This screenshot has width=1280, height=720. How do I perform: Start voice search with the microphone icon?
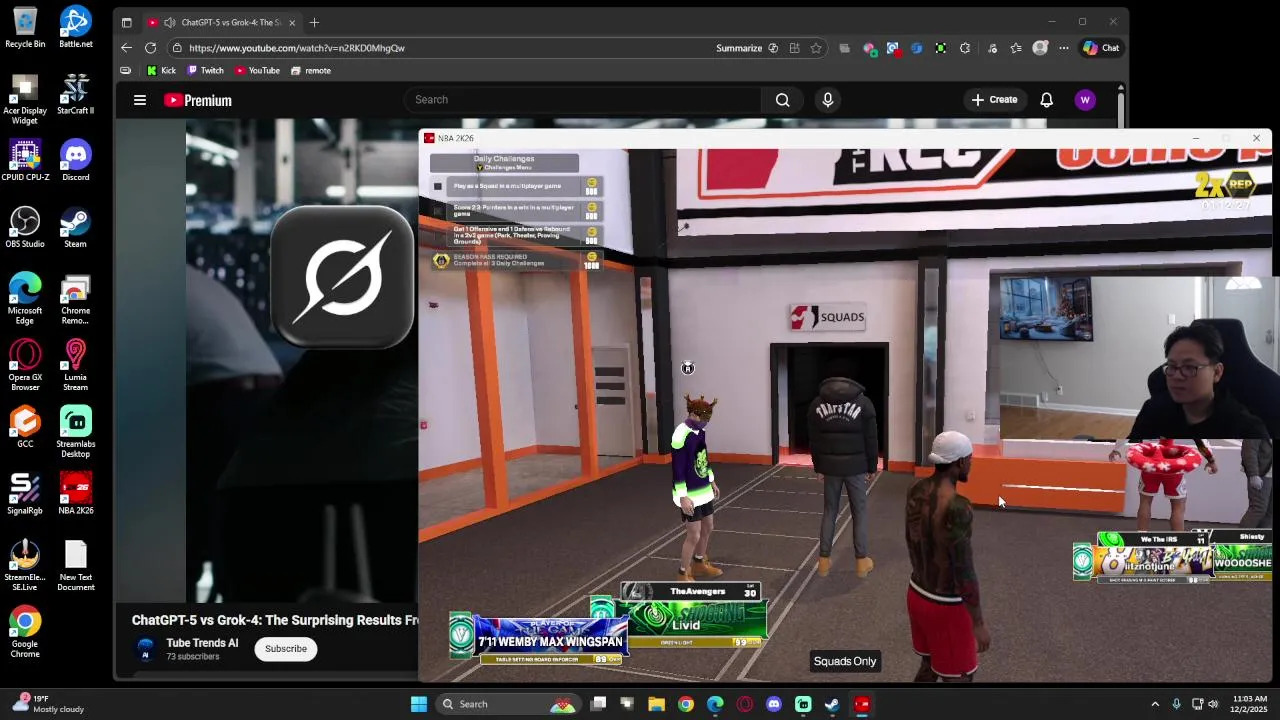tap(827, 100)
